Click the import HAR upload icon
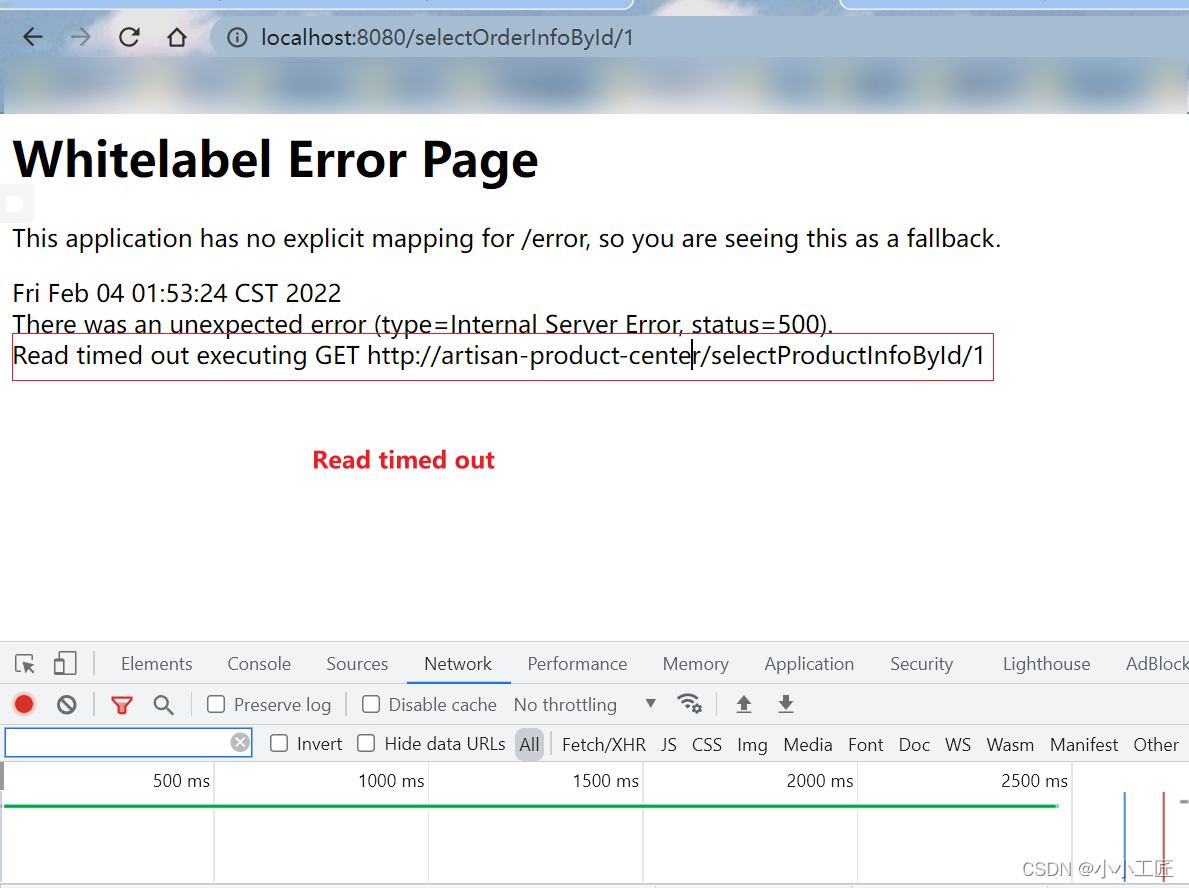The image size is (1189, 888). (x=743, y=705)
